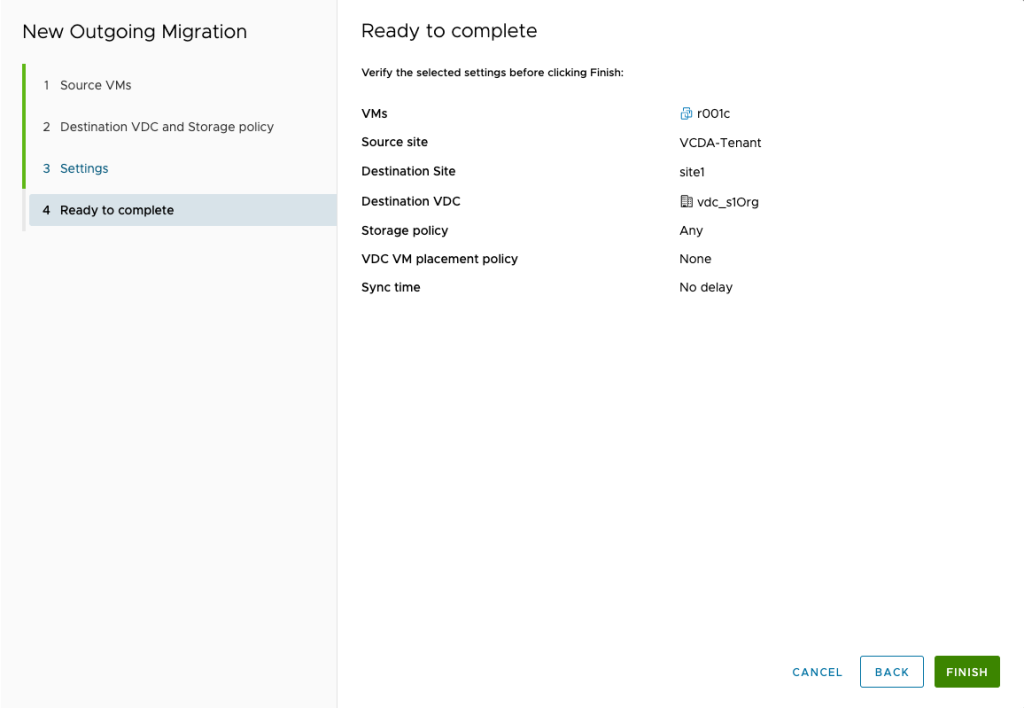Open Destination VDC and Storage policy step
Viewport: 1024px width, 708px height.
[x=159, y=127]
